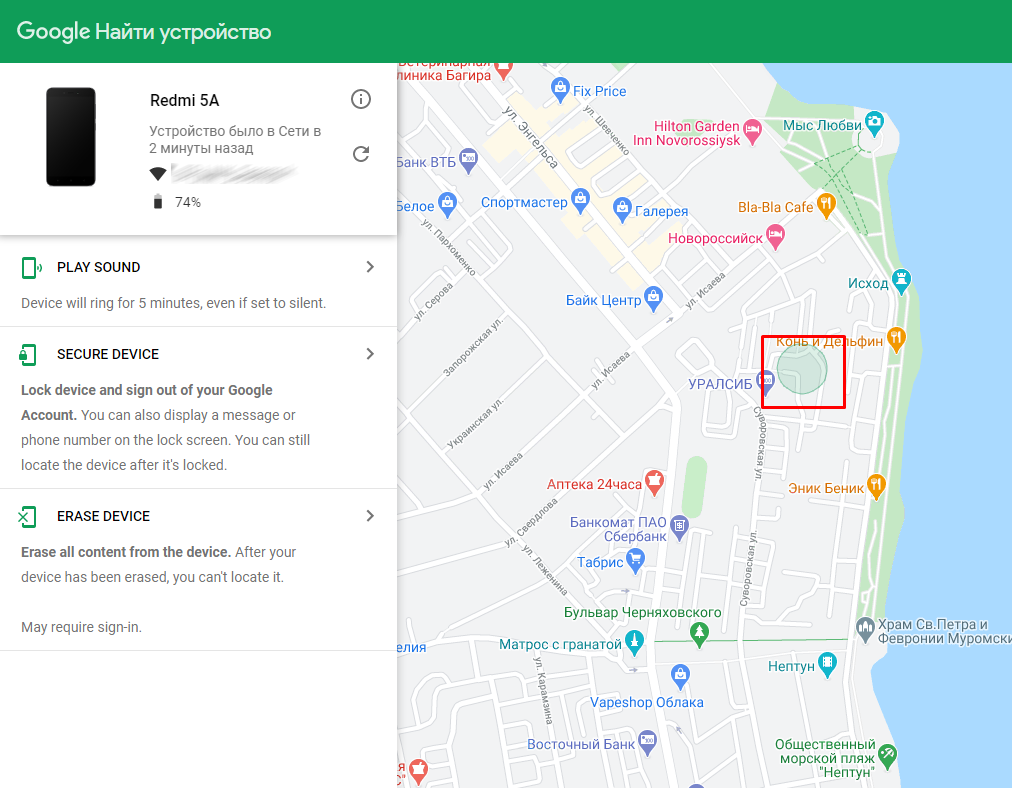
Task: Select the Fix Price shop marker
Action: pyautogui.click(x=560, y=89)
